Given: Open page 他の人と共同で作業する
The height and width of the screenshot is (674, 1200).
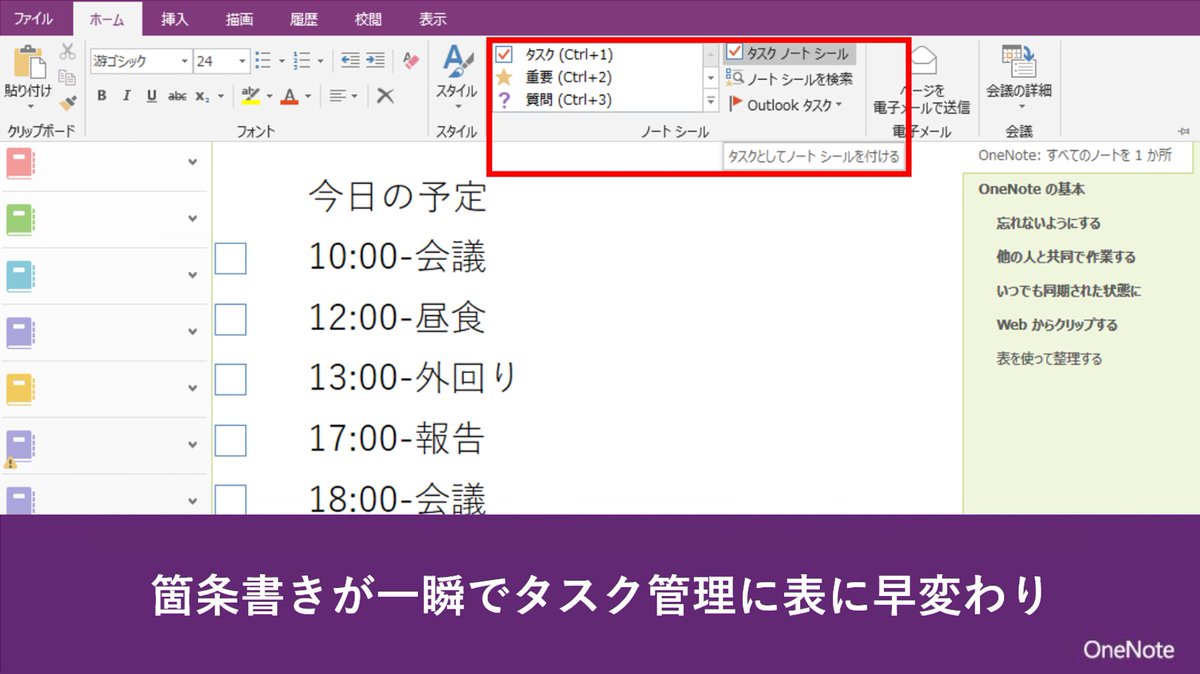Looking at the screenshot, I should coord(1065,257).
